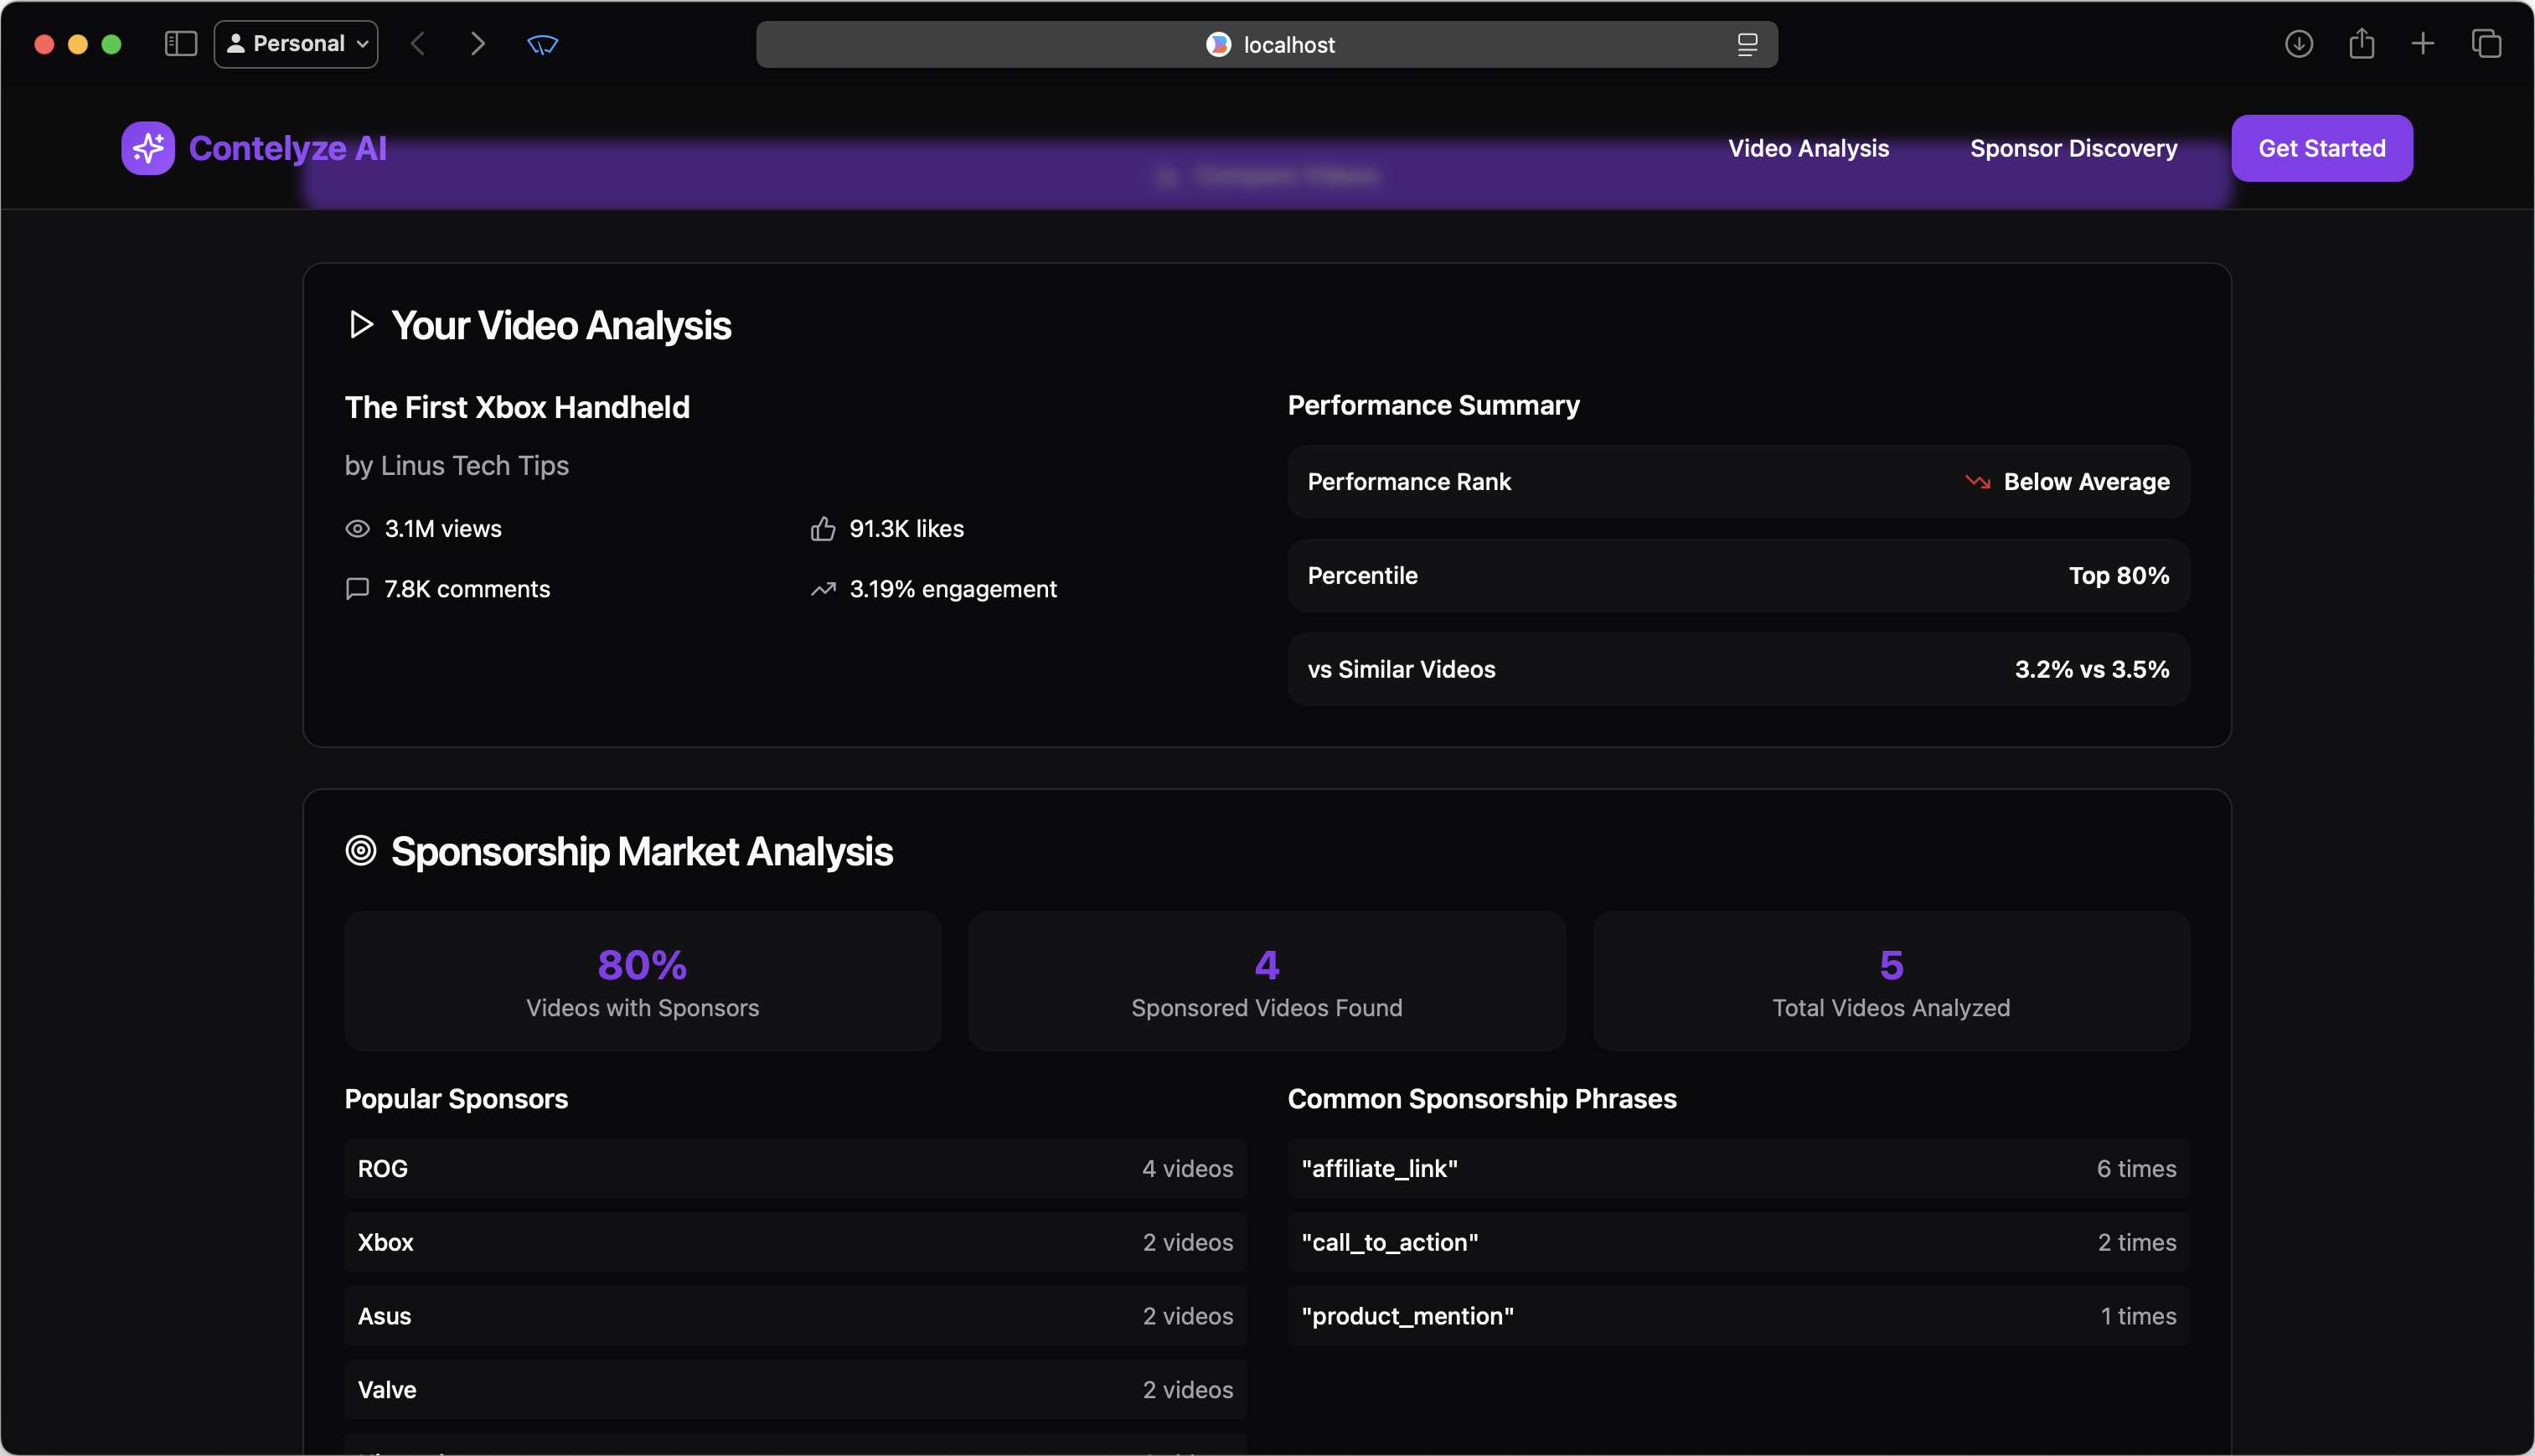
Task: Show tab overview icon
Action: click(x=2485, y=44)
